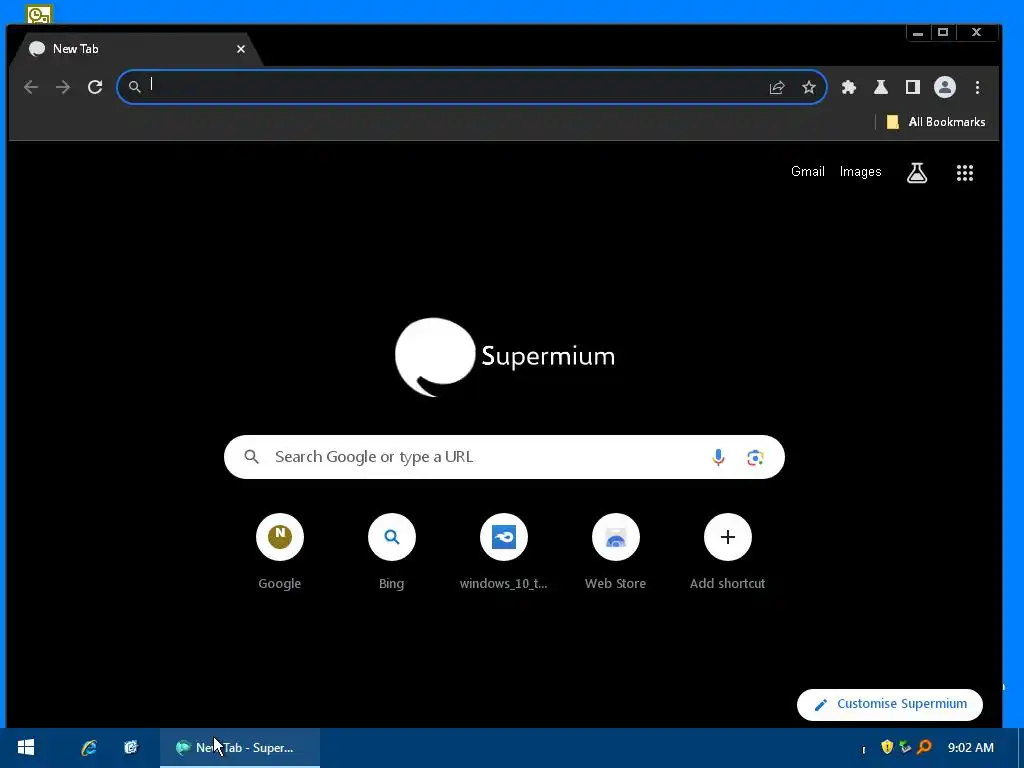Maximize the Supermium window
1024x768 pixels.
[x=942, y=32]
